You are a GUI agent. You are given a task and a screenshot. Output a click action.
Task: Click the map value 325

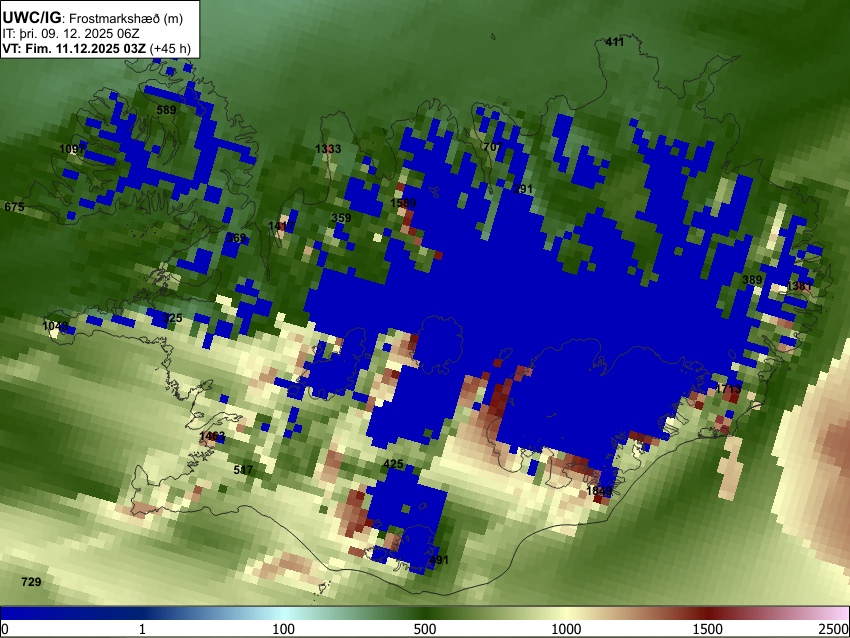click(x=172, y=318)
